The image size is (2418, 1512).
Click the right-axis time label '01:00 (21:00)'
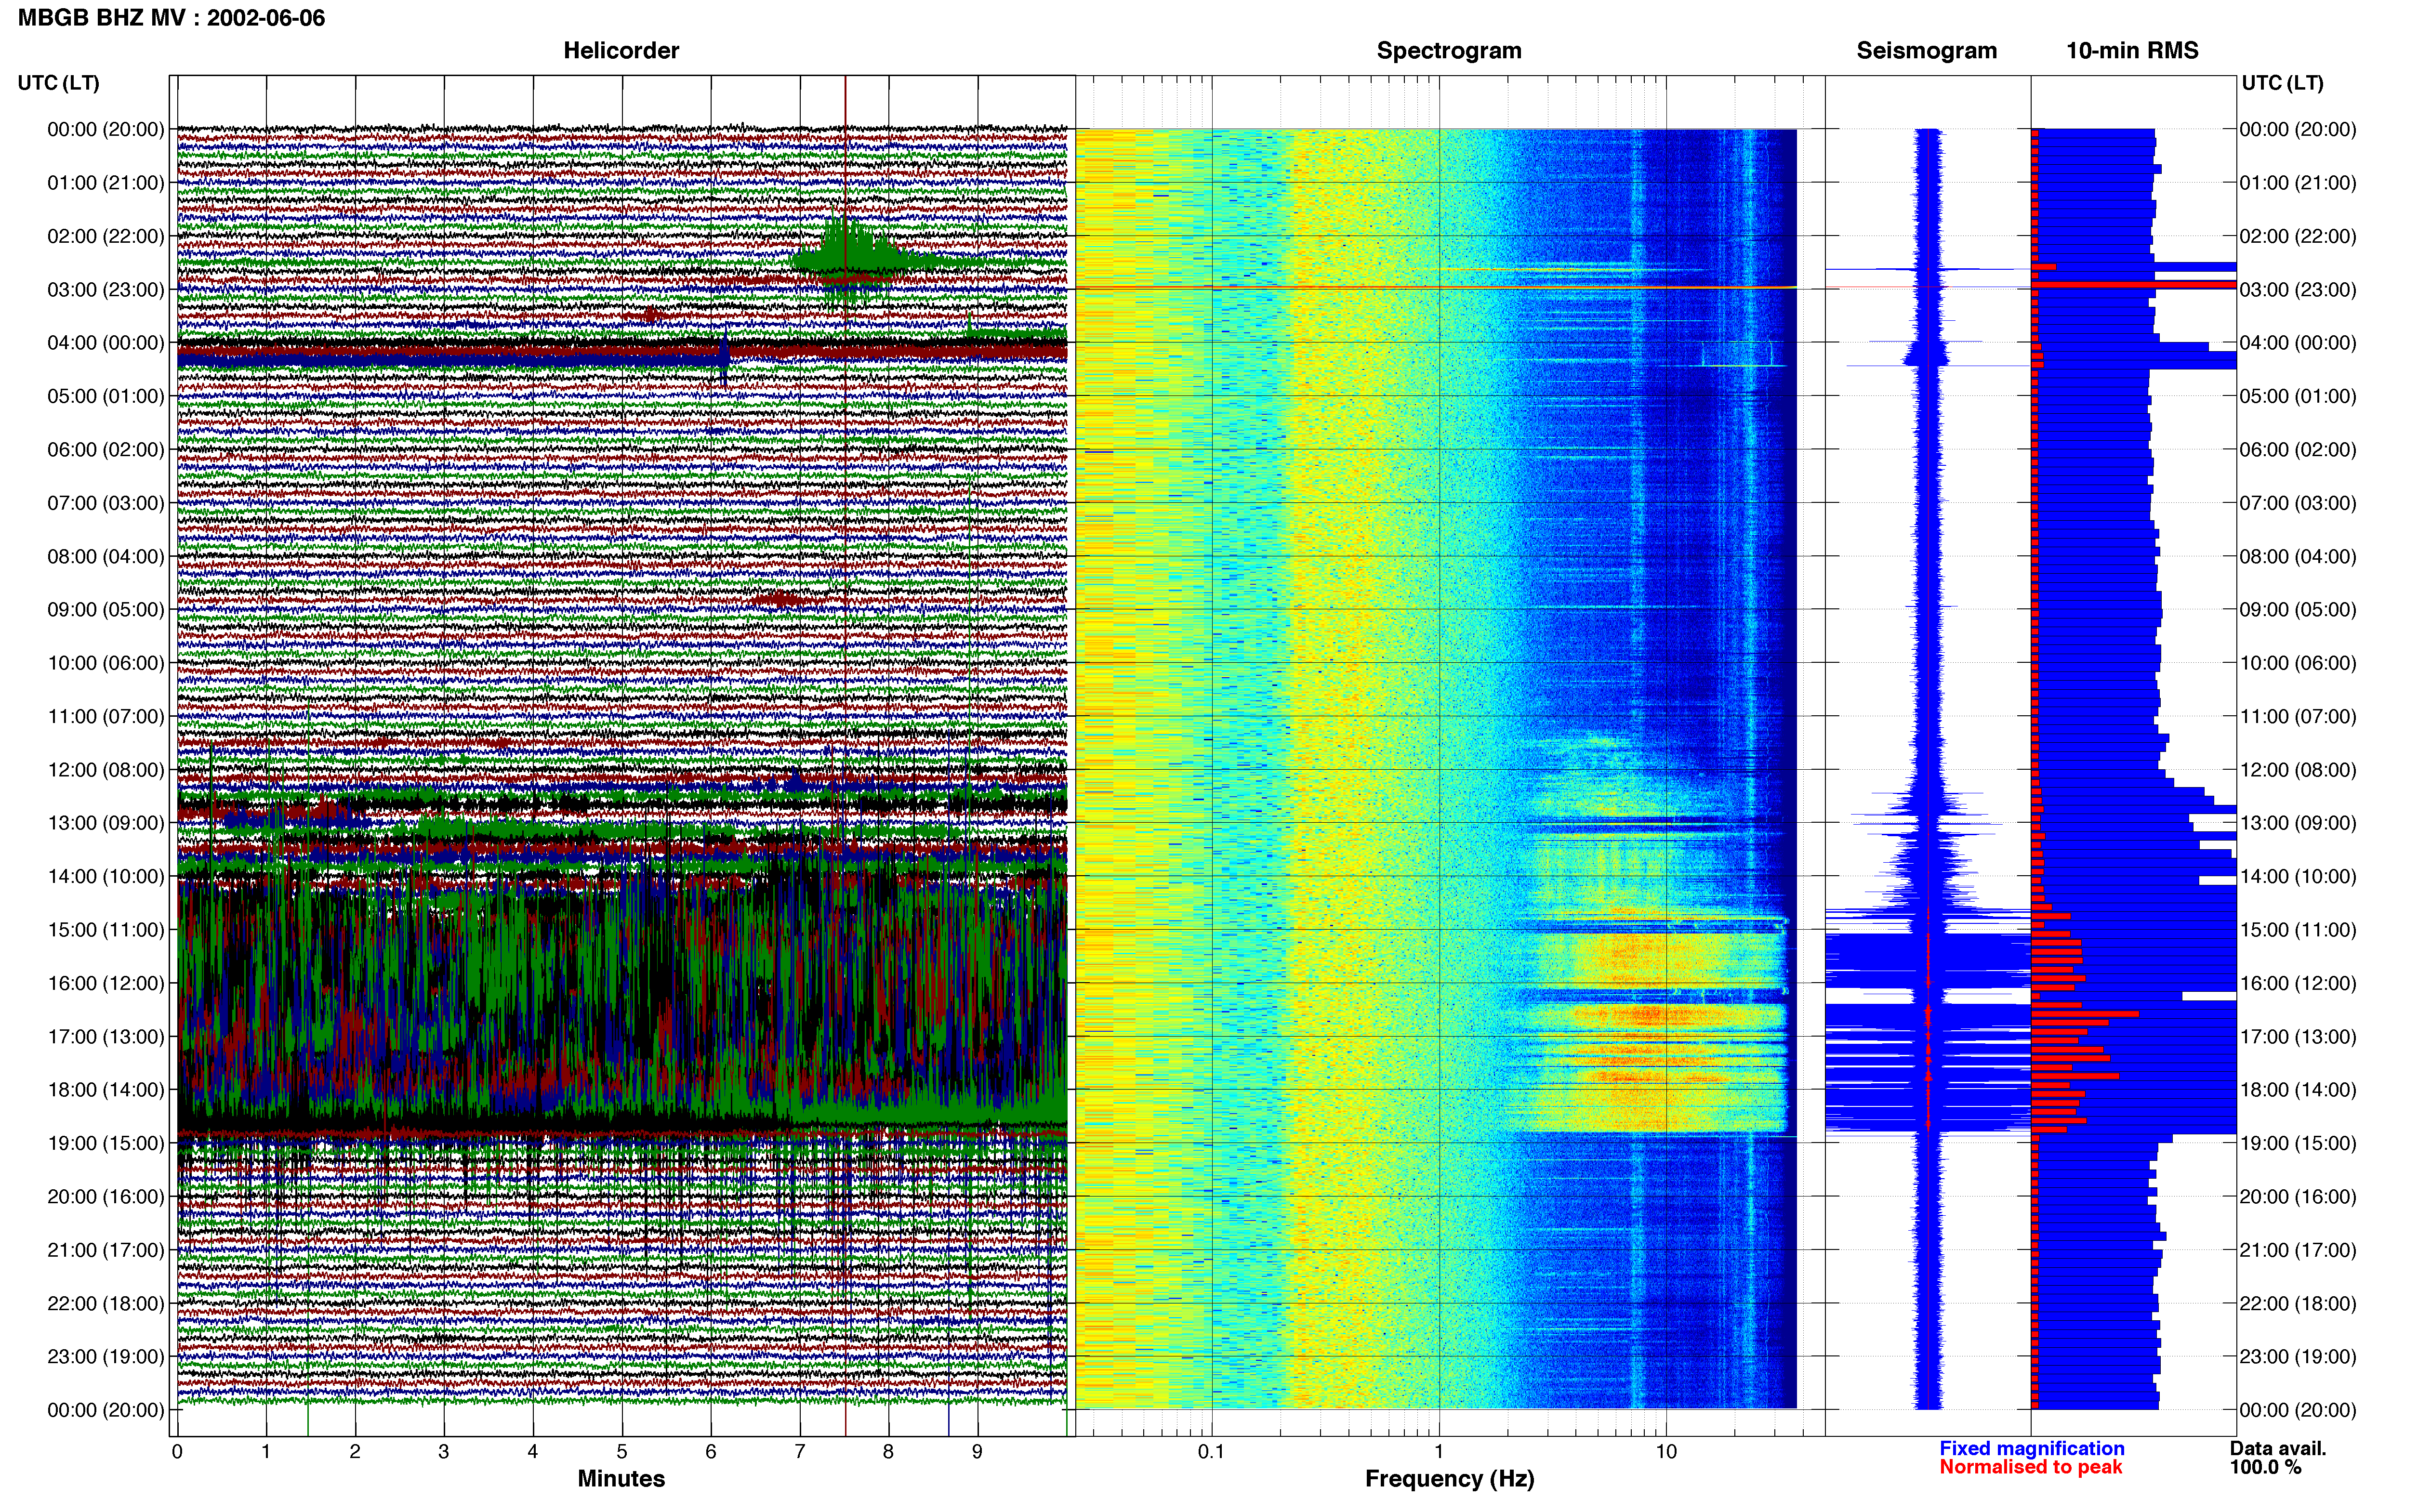[2298, 182]
